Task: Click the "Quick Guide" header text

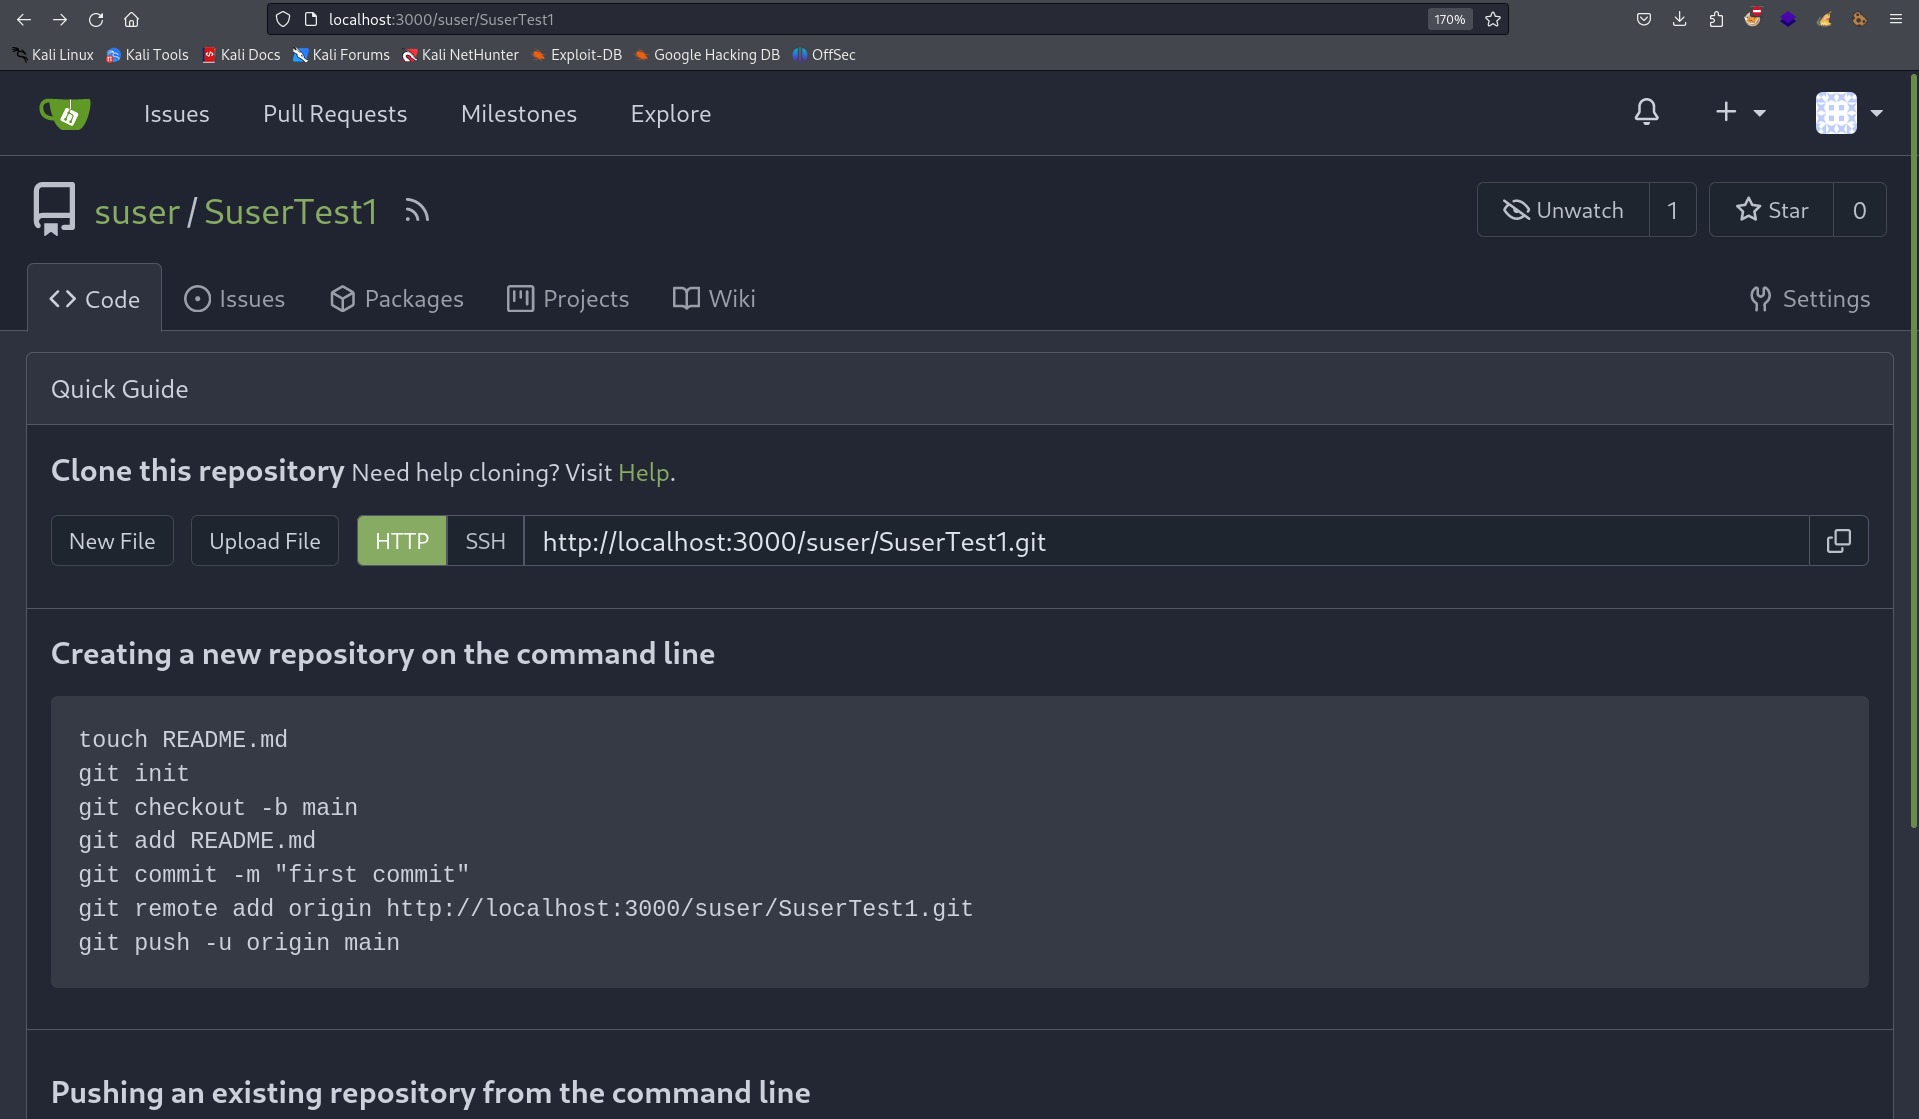Action: click(120, 389)
